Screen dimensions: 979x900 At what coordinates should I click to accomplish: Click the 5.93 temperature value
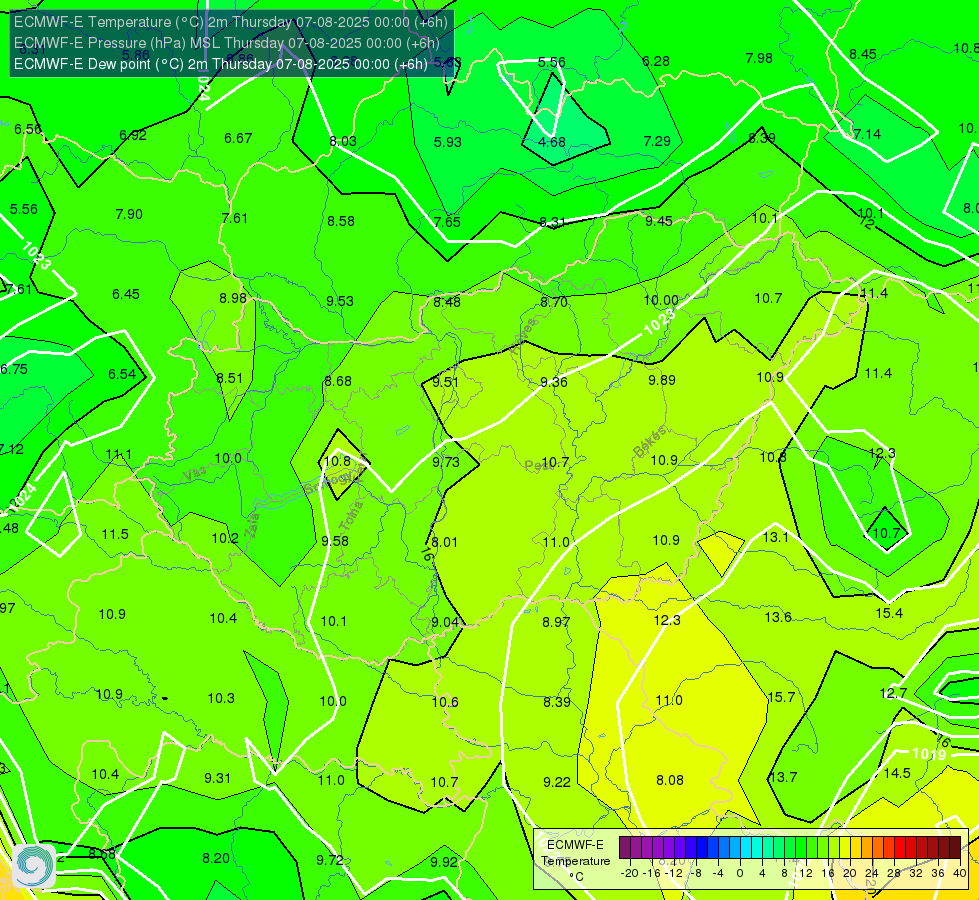pos(448,142)
